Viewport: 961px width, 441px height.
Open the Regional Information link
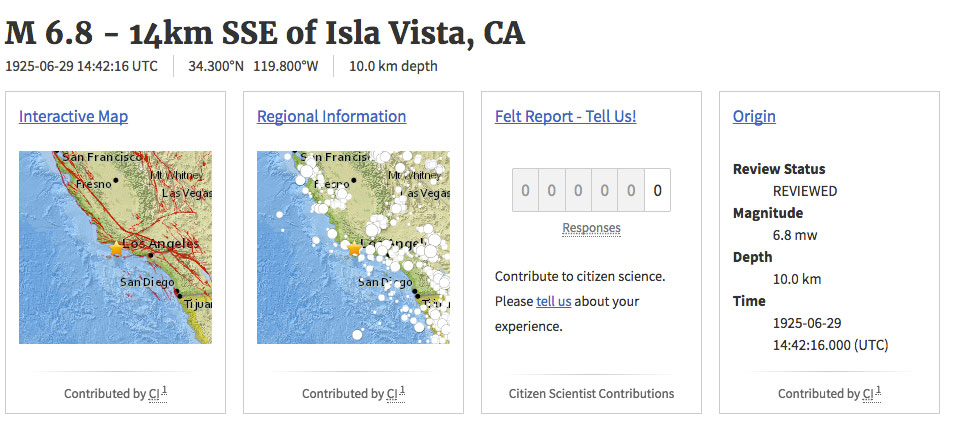(x=332, y=116)
